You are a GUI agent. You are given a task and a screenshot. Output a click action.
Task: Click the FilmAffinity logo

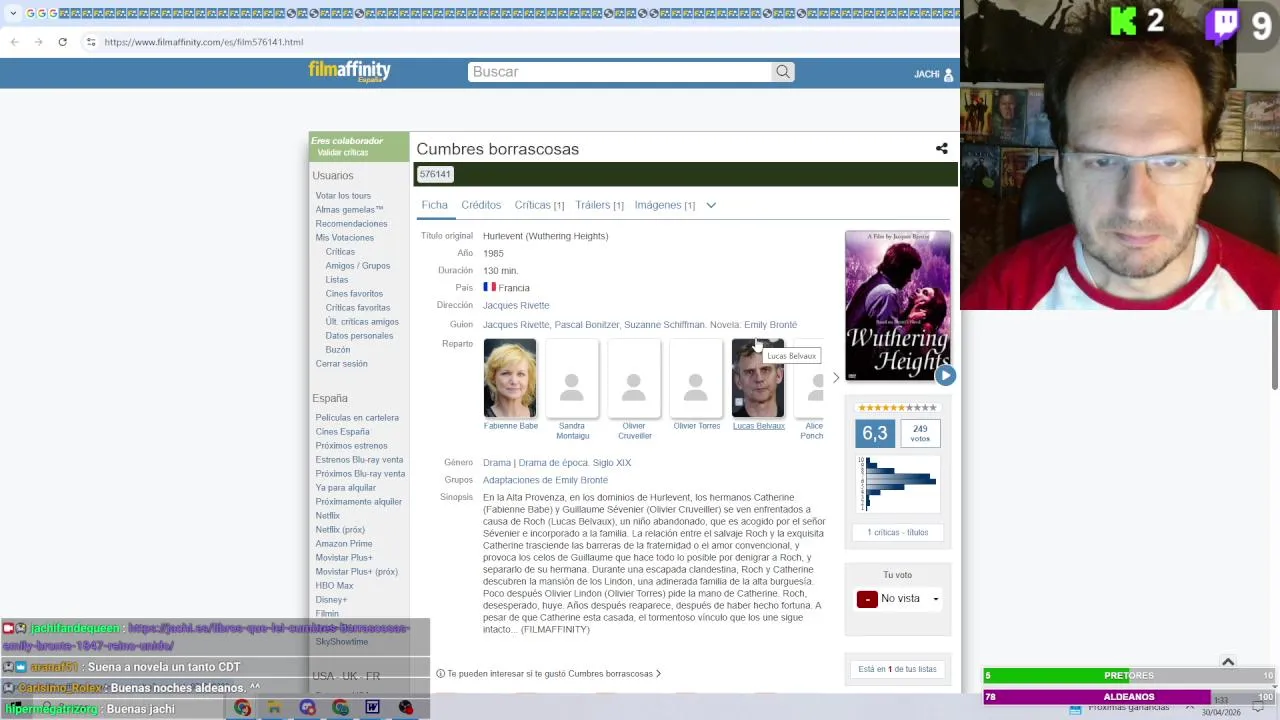point(349,71)
